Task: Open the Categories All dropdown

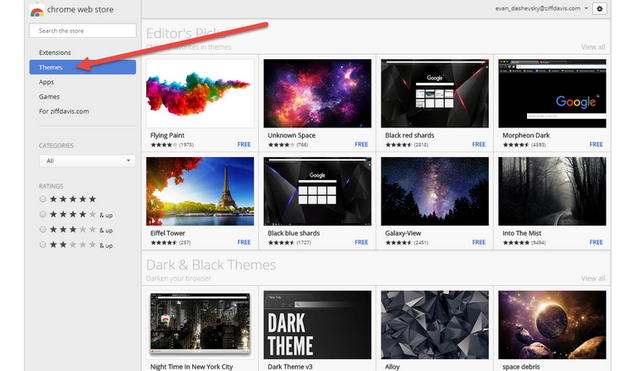Action: pyautogui.click(x=87, y=161)
